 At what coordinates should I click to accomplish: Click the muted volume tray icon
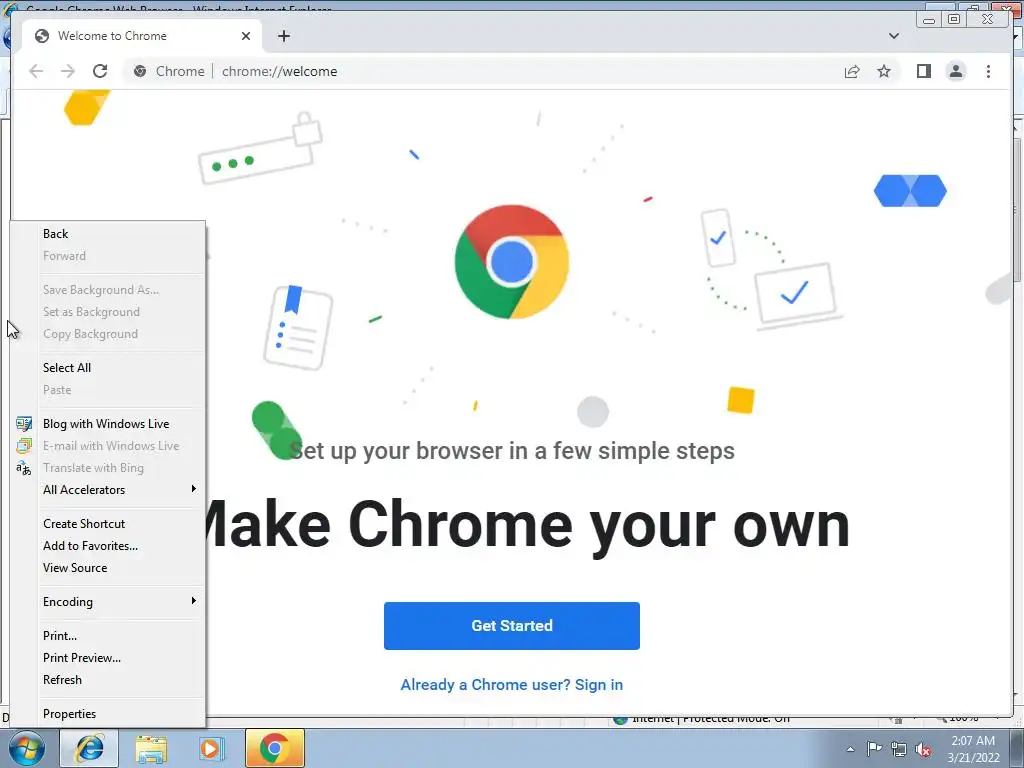924,749
